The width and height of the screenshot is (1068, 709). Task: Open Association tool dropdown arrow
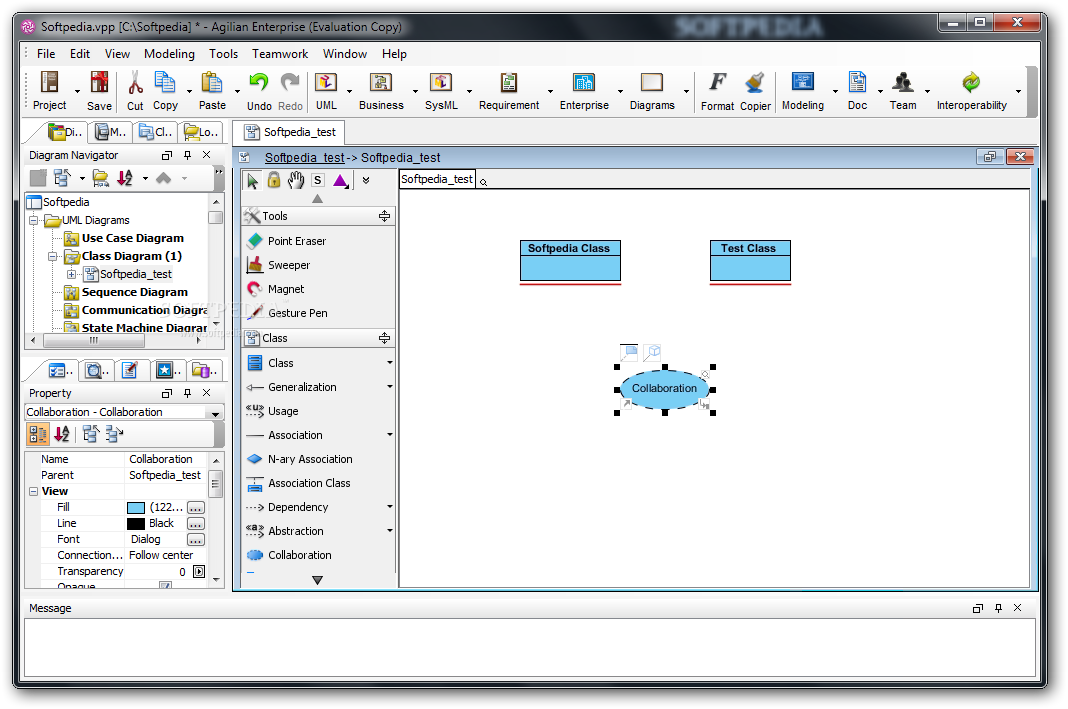point(390,435)
